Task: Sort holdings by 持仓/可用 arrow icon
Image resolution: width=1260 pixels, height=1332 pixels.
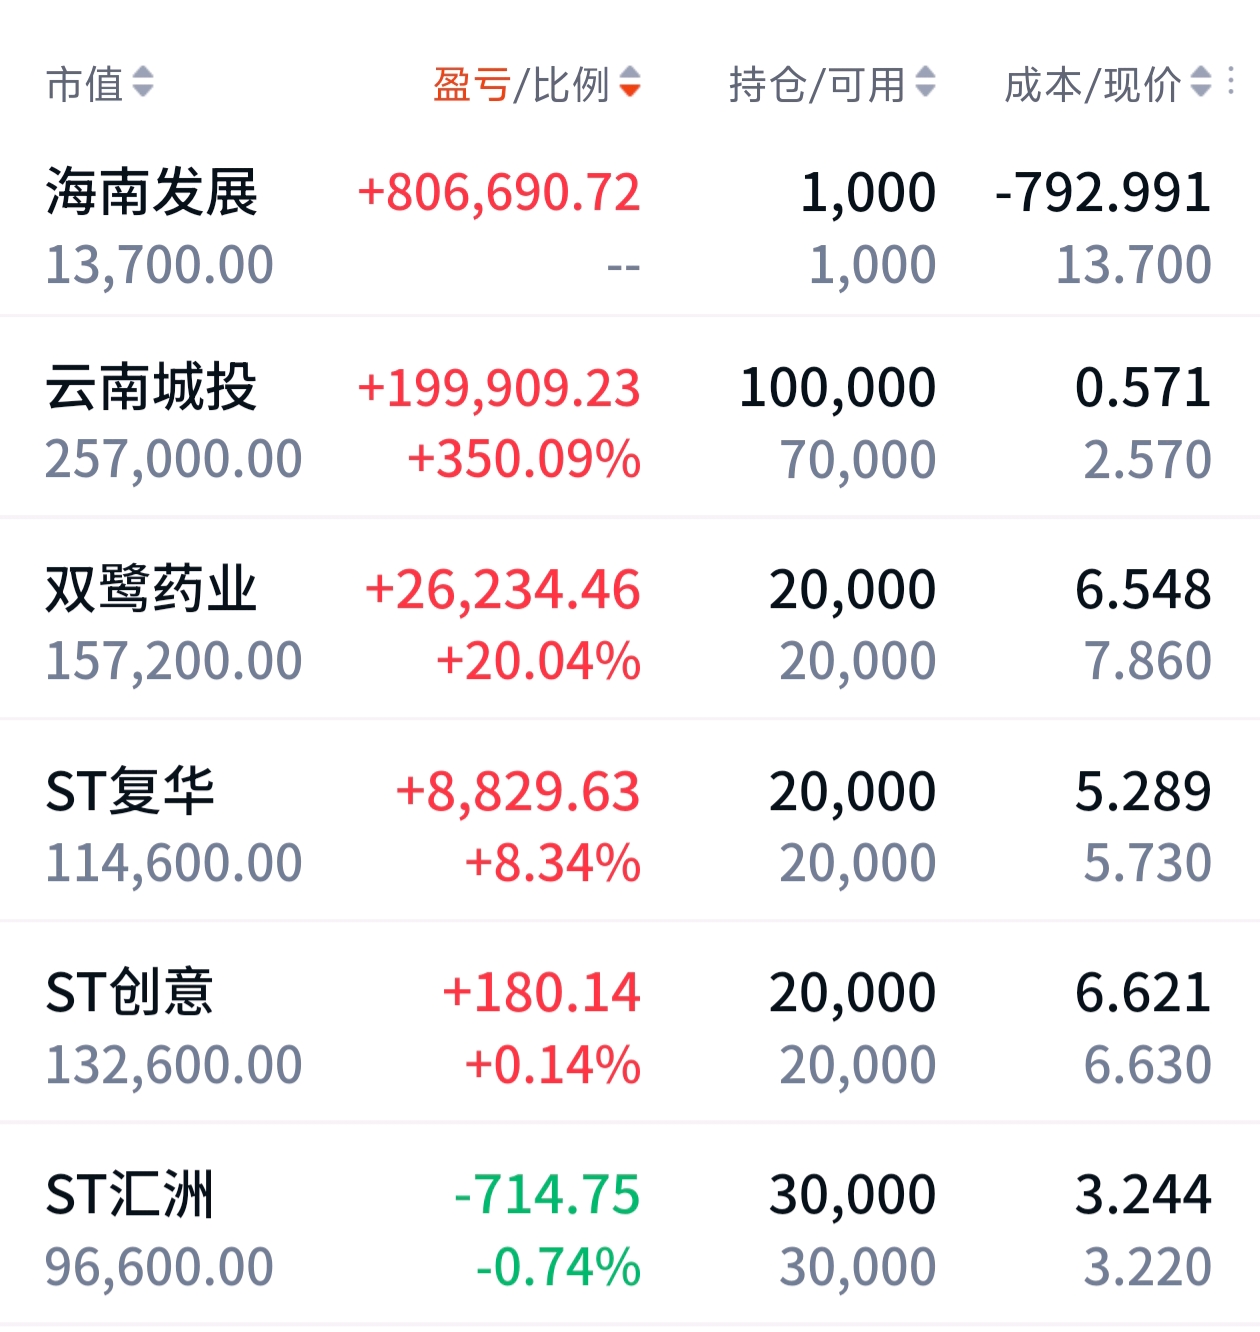Action: coord(925,83)
